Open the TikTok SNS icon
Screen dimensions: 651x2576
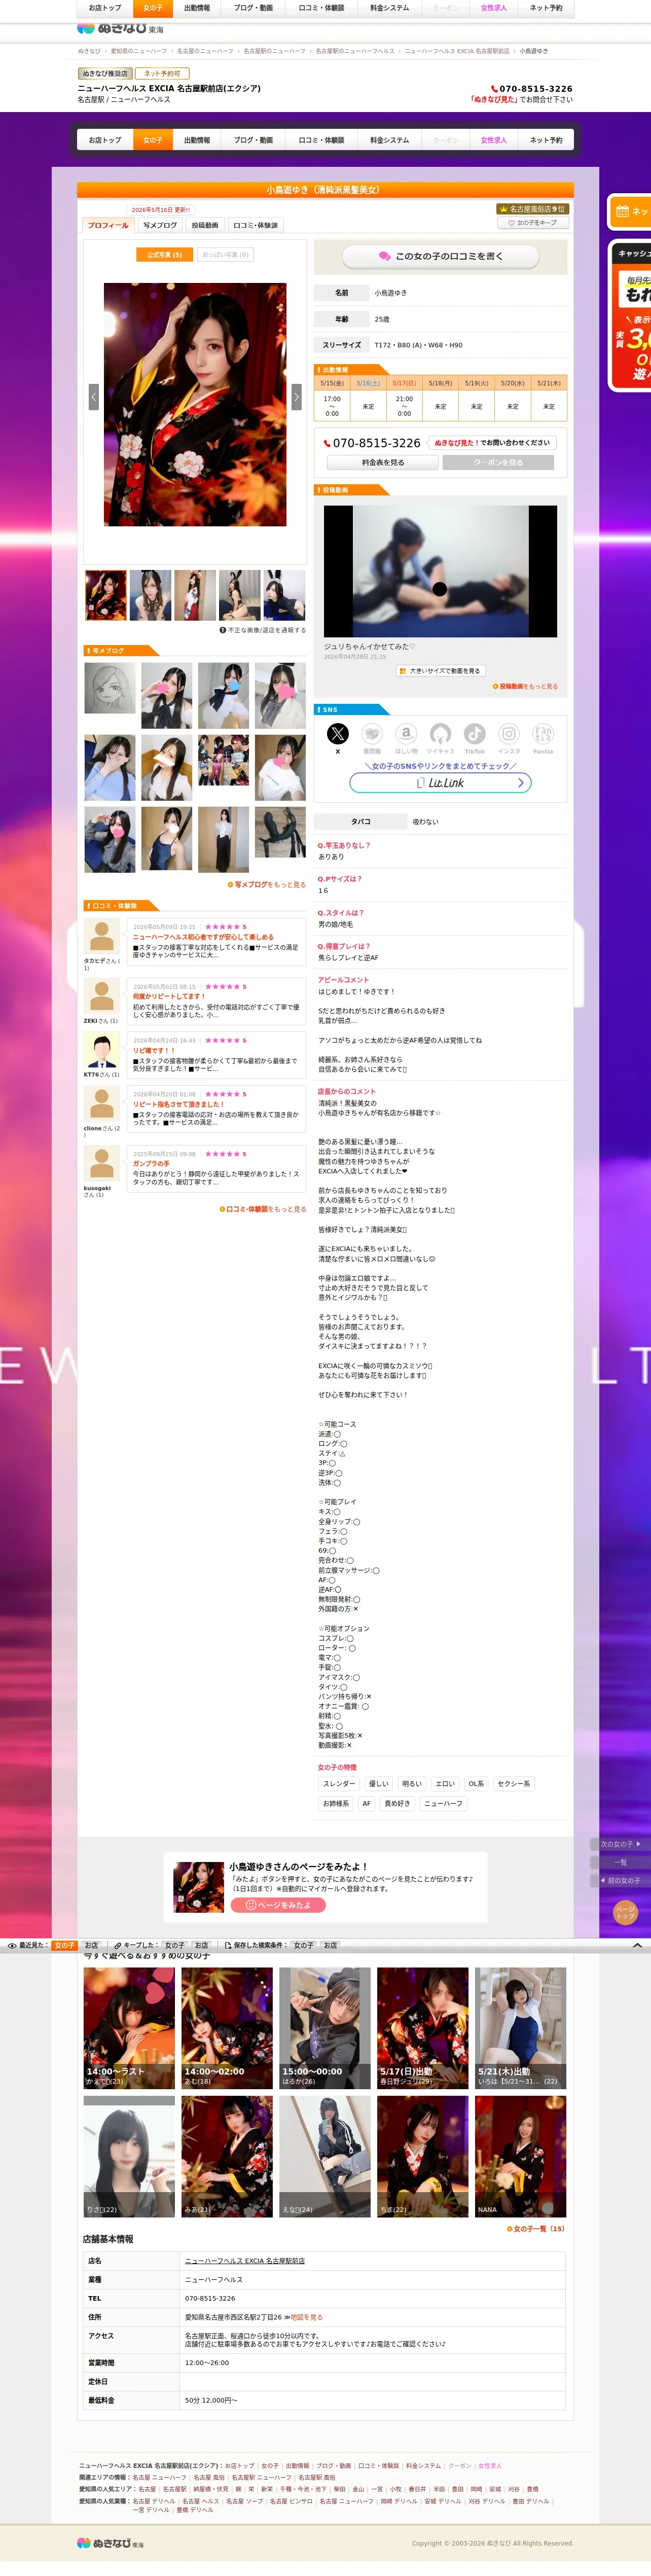tap(474, 734)
